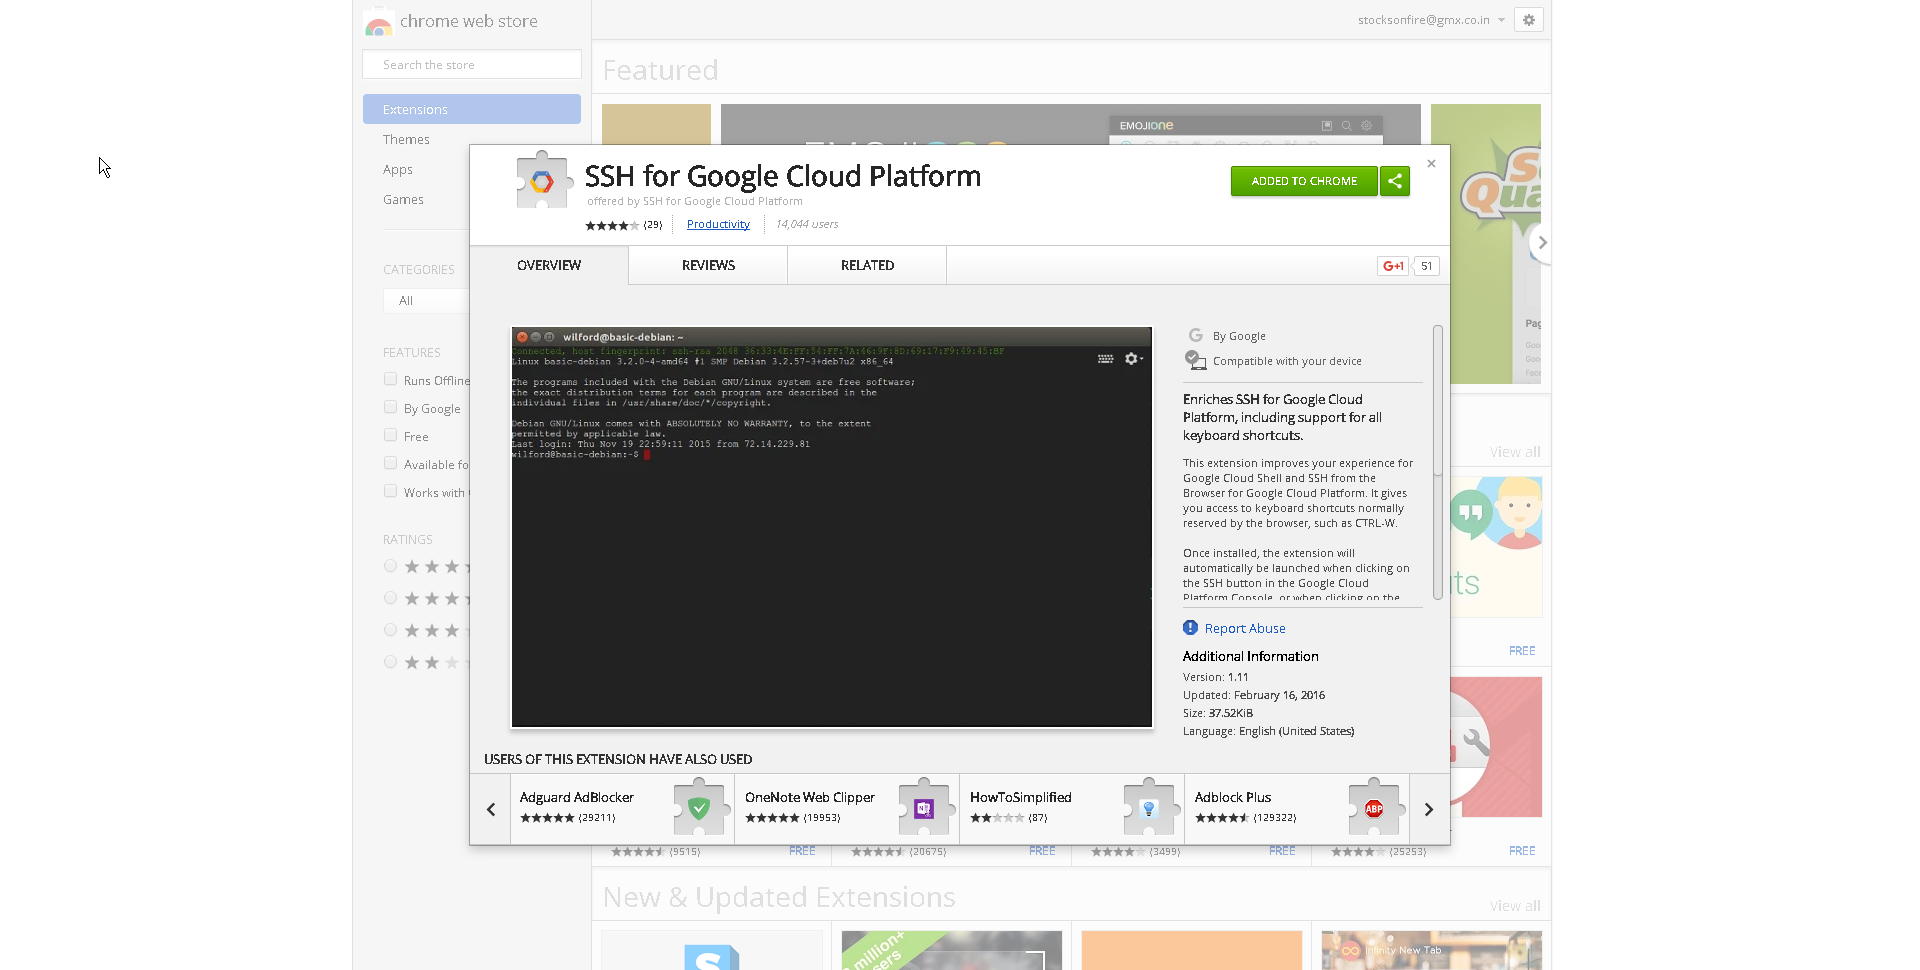Click the Chrome Web Store logo
The height and width of the screenshot is (970, 1920).
coord(379,21)
